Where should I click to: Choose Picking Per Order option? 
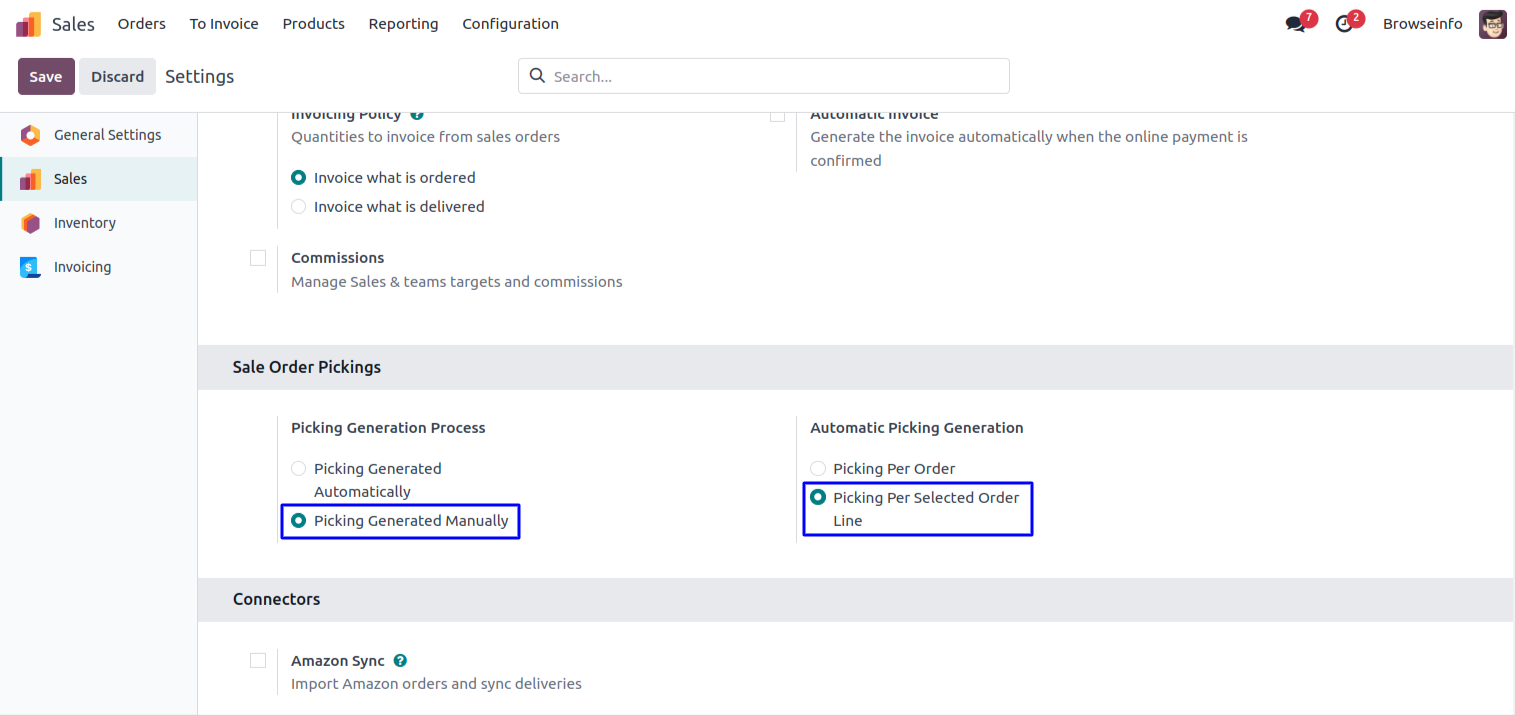(x=818, y=469)
